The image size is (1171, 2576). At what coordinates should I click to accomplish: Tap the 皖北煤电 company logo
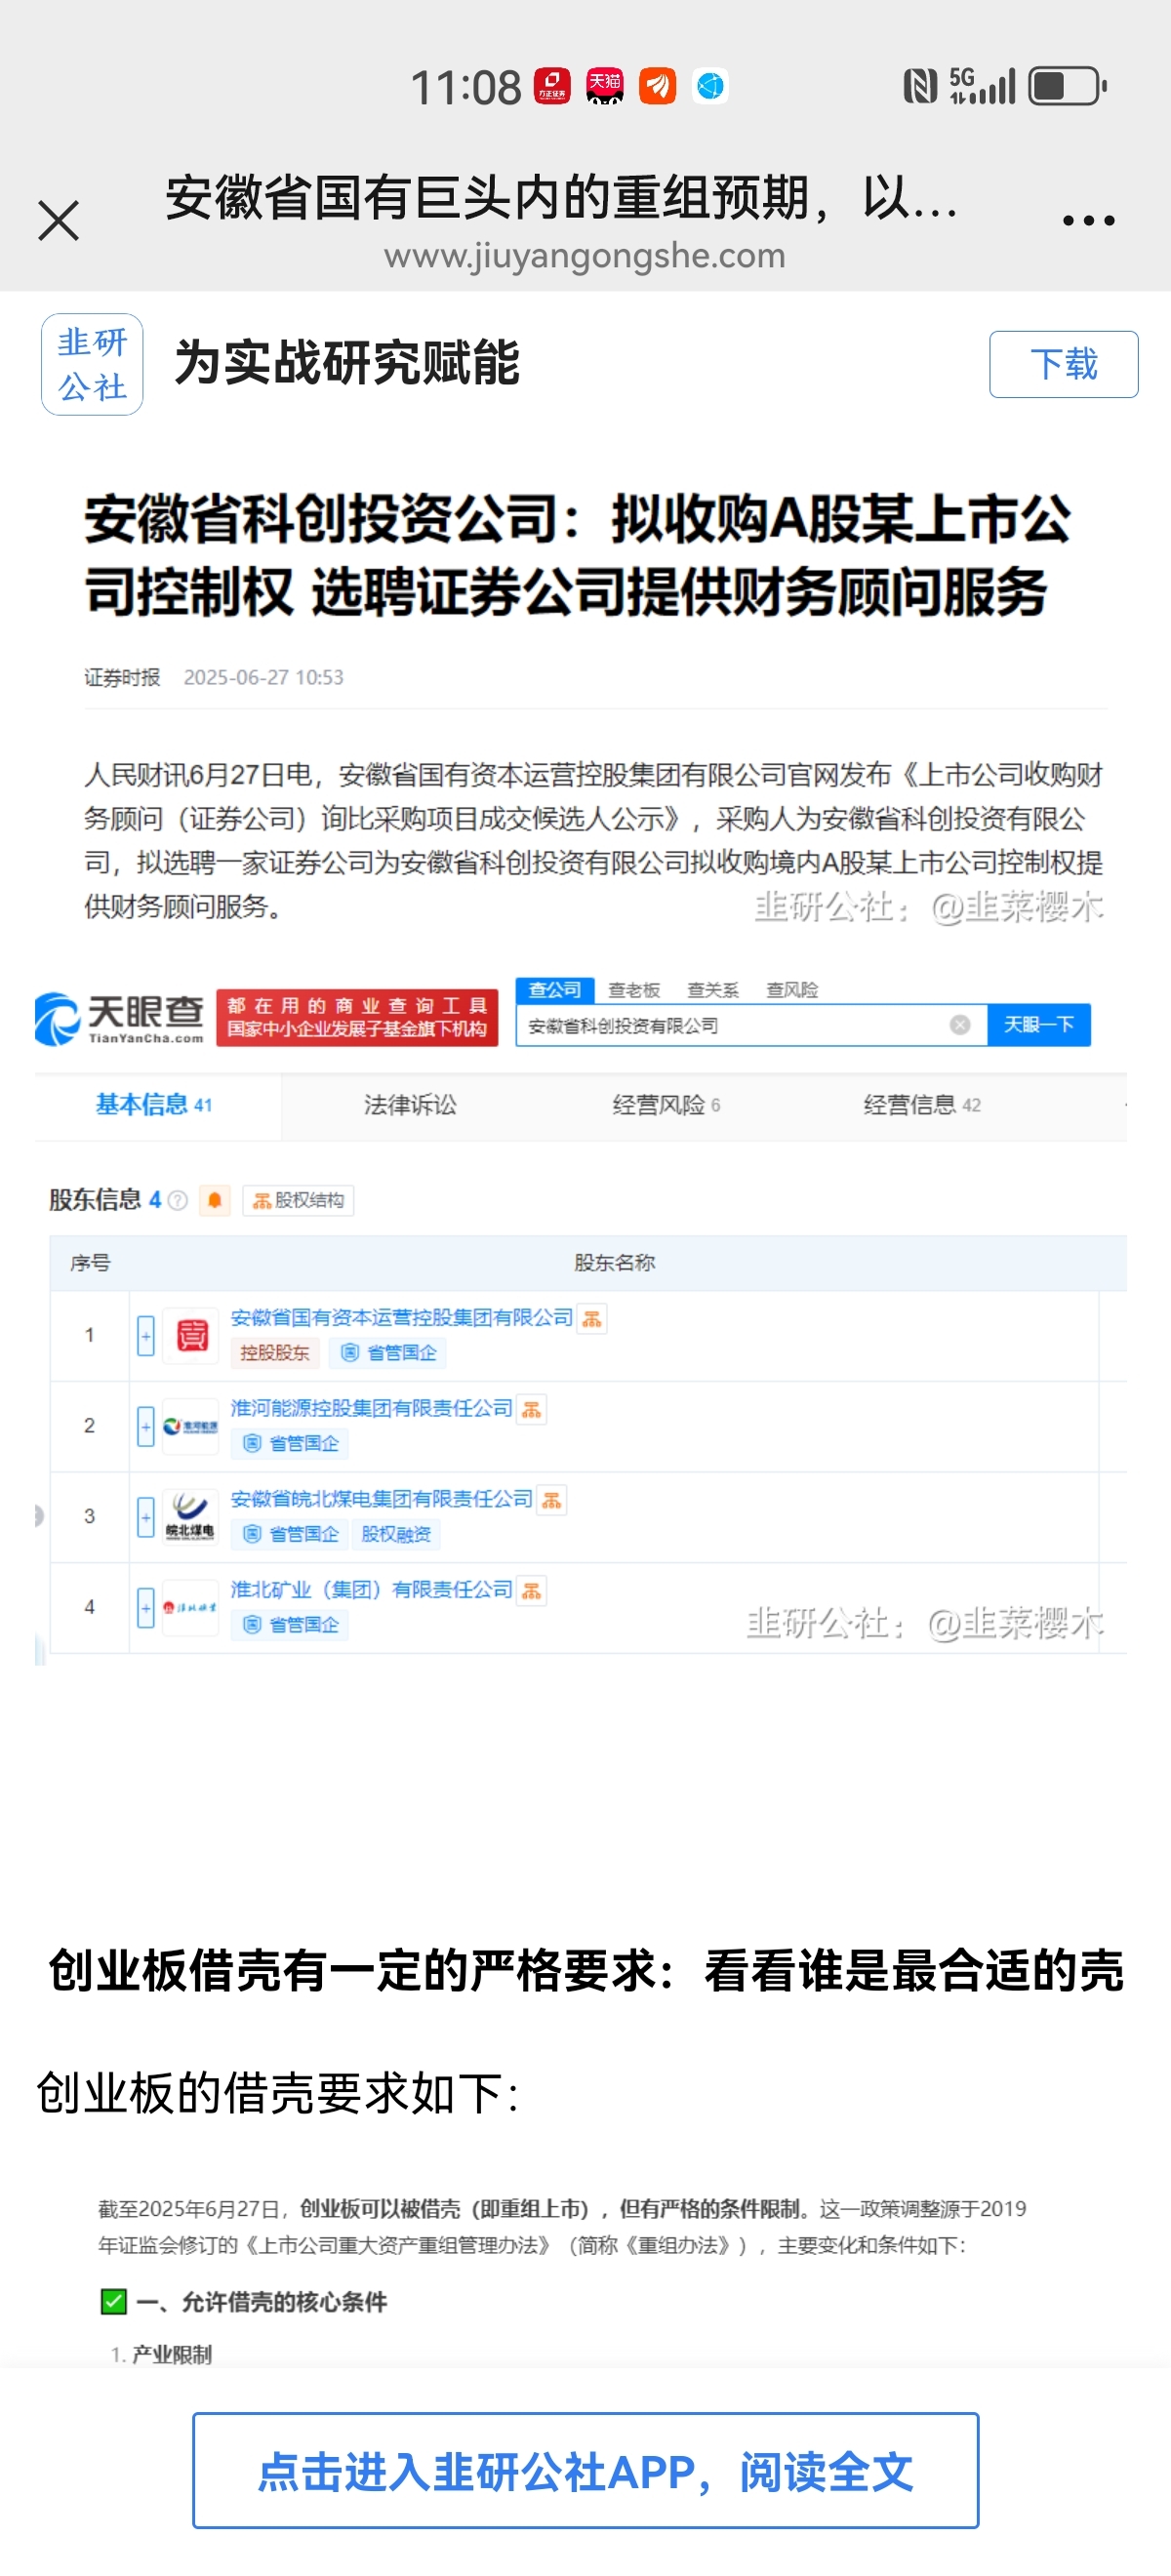coord(191,1517)
